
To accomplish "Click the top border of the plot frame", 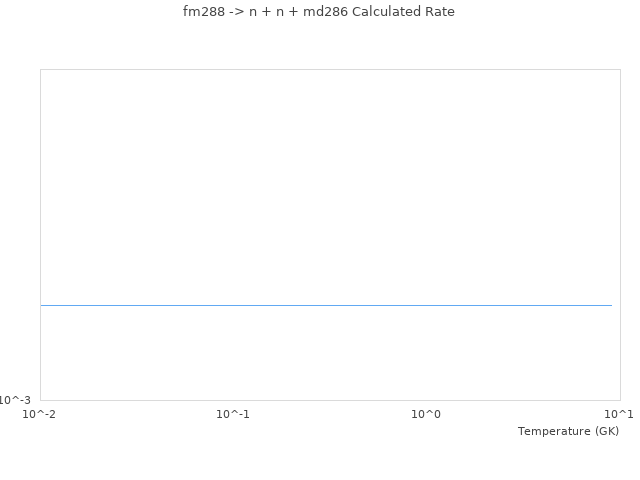I will tap(330, 70).
